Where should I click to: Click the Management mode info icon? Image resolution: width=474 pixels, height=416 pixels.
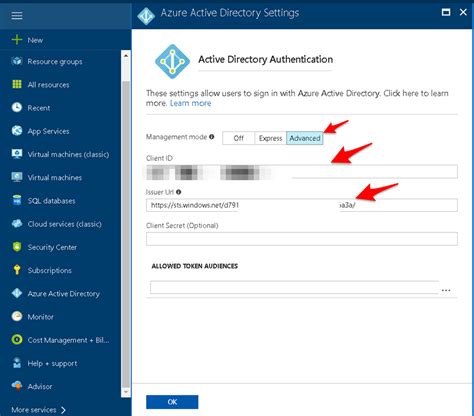(211, 137)
